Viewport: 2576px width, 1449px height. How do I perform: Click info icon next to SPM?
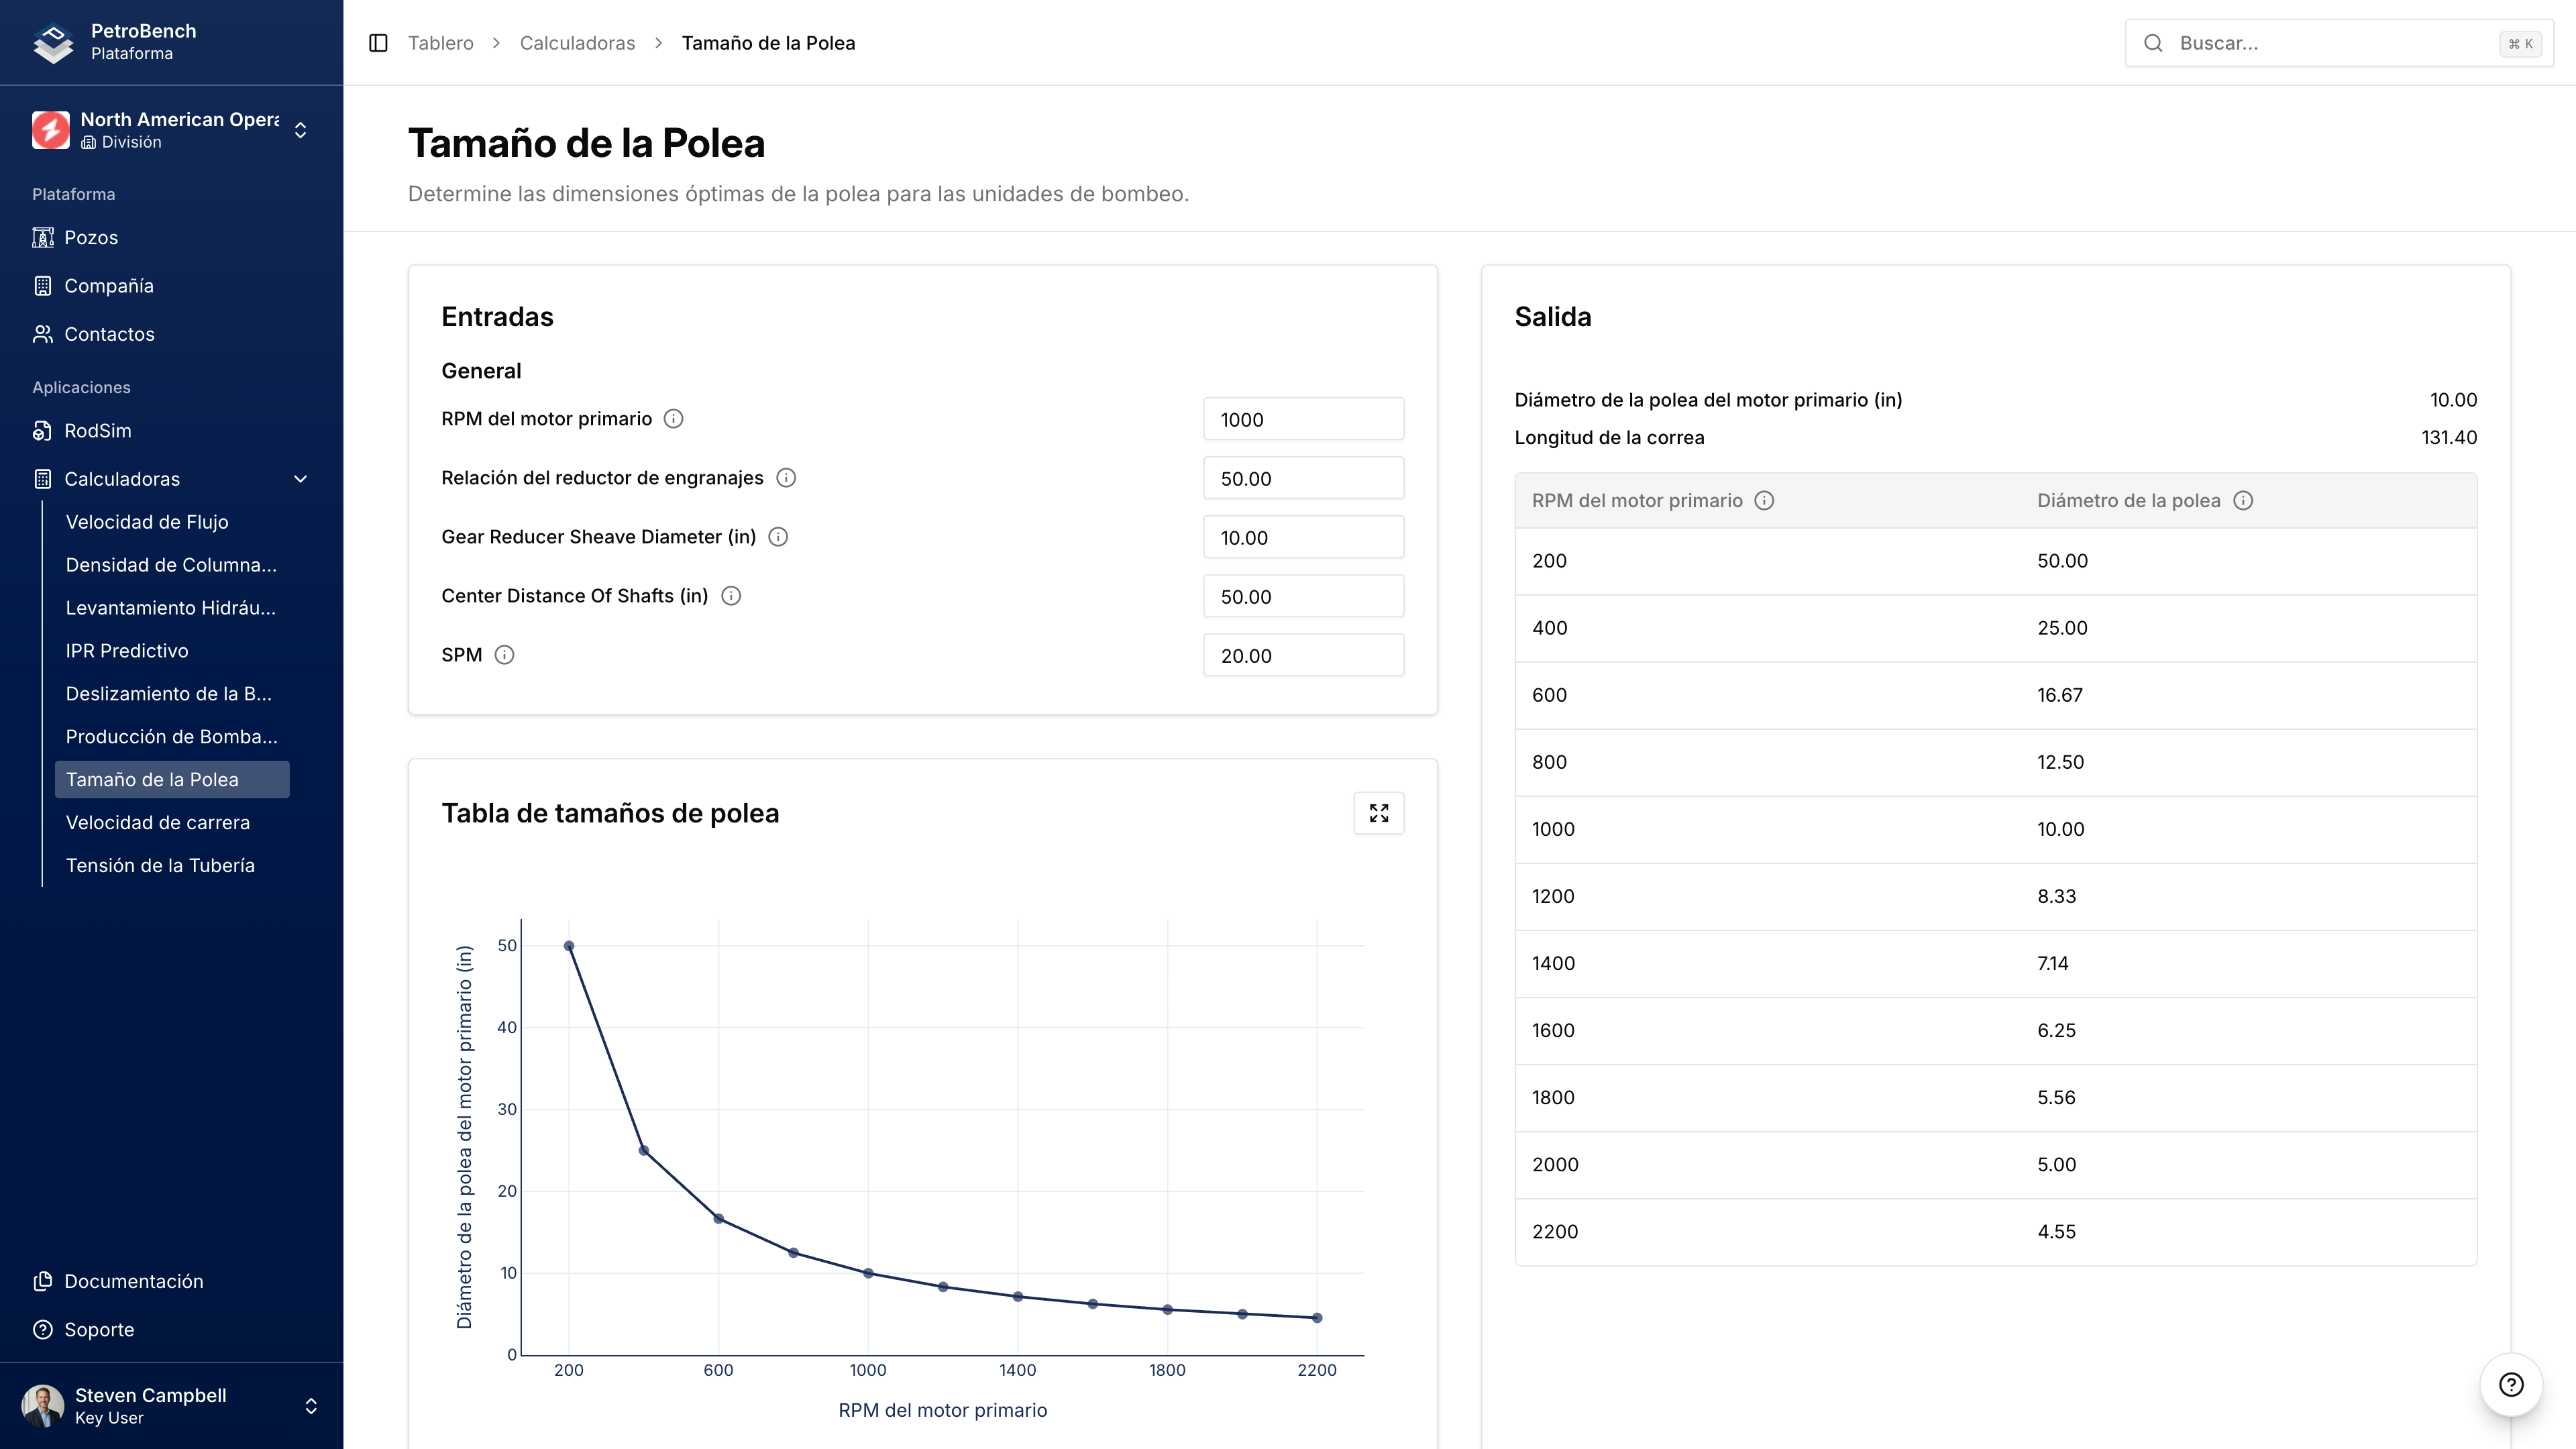[504, 655]
